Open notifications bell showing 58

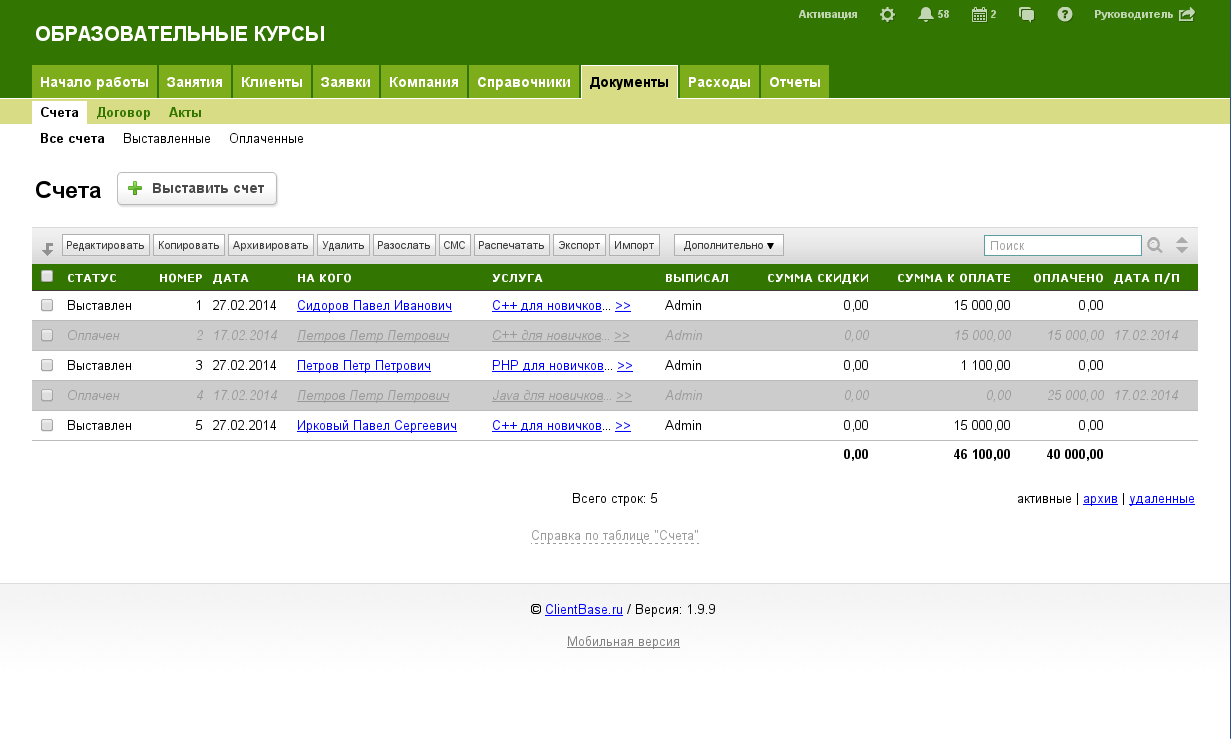926,15
